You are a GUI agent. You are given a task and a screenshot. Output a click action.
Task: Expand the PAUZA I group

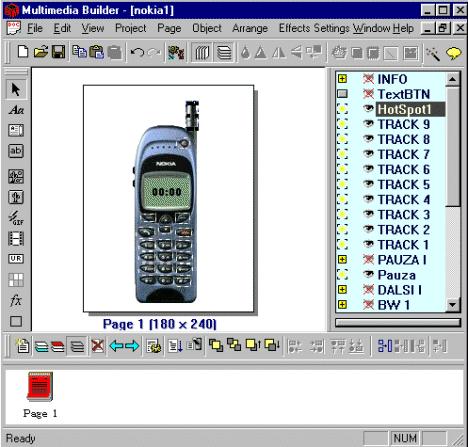tap(342, 259)
